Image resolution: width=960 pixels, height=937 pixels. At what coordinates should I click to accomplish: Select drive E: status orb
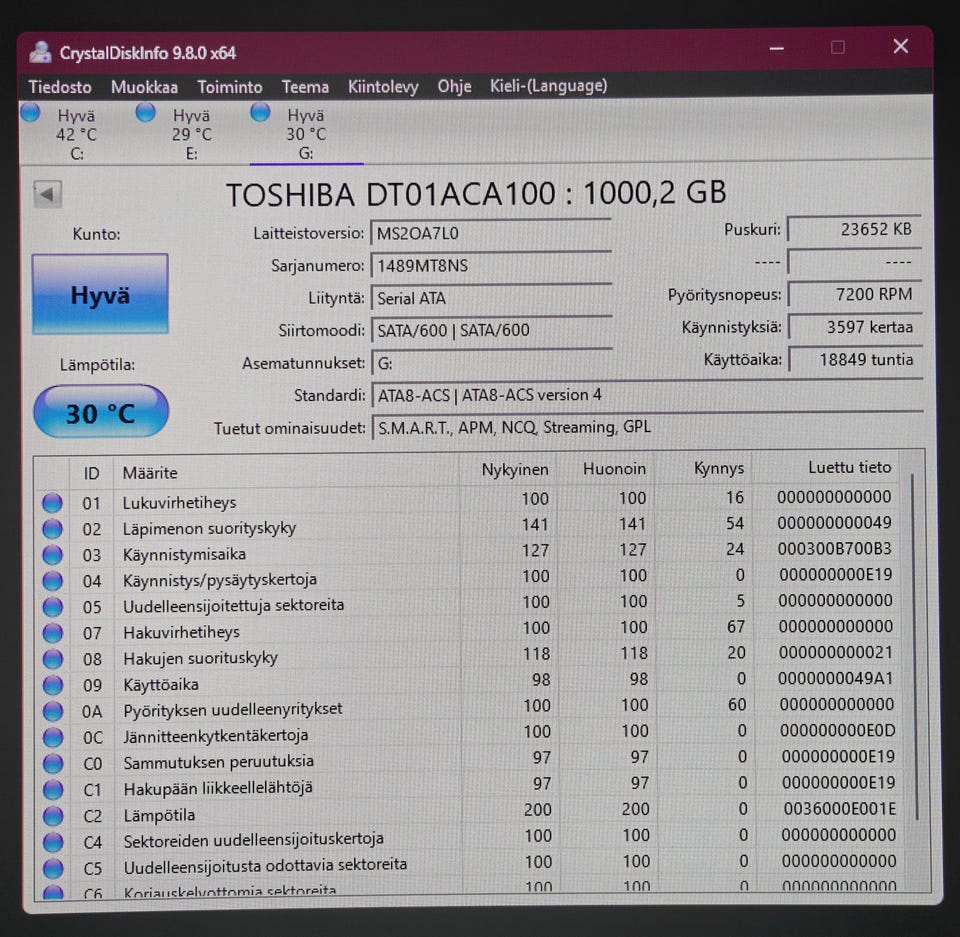[146, 112]
